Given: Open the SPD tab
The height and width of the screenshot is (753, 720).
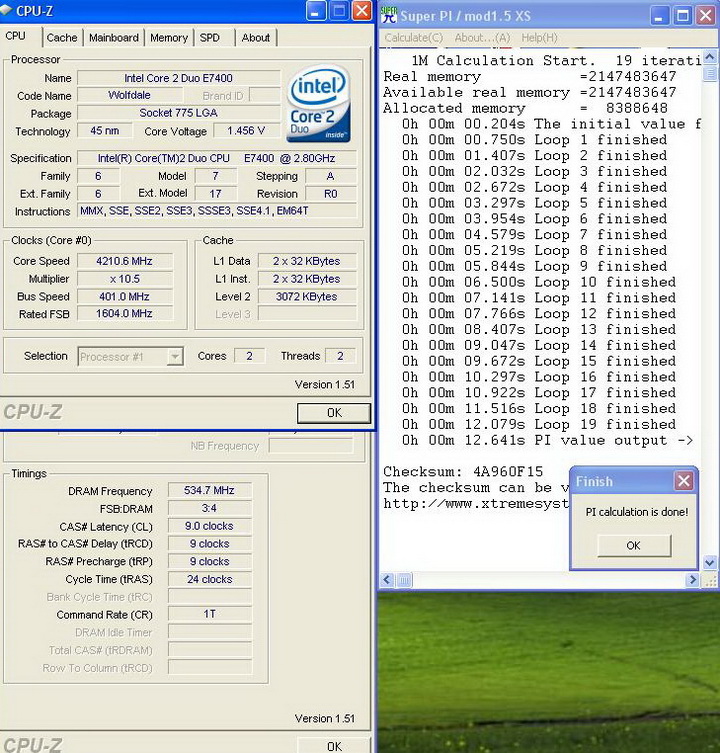Looking at the screenshot, I should tap(210, 37).
